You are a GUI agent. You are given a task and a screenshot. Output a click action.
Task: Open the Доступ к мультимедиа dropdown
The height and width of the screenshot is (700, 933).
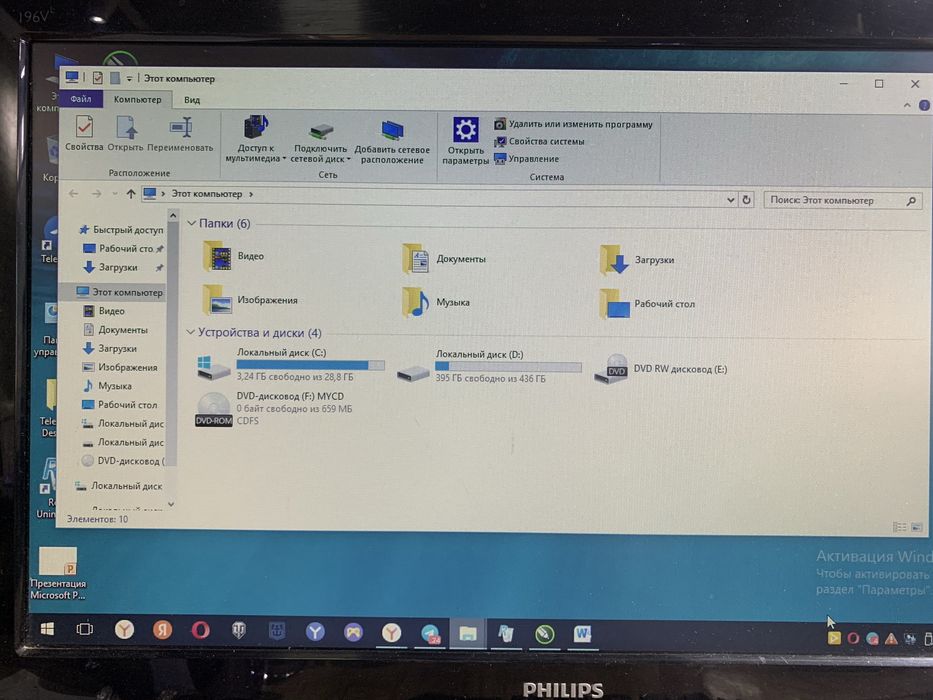[x=255, y=139]
